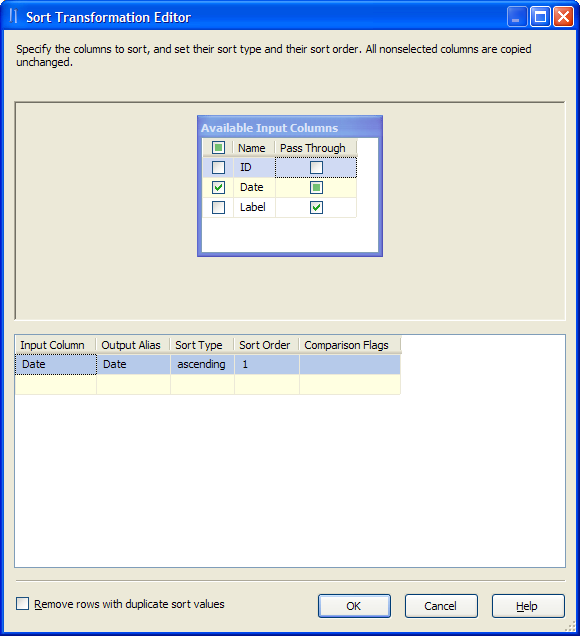Close the Sort Transformation Editor window
The image size is (580, 636).
pyautogui.click(x=564, y=17)
